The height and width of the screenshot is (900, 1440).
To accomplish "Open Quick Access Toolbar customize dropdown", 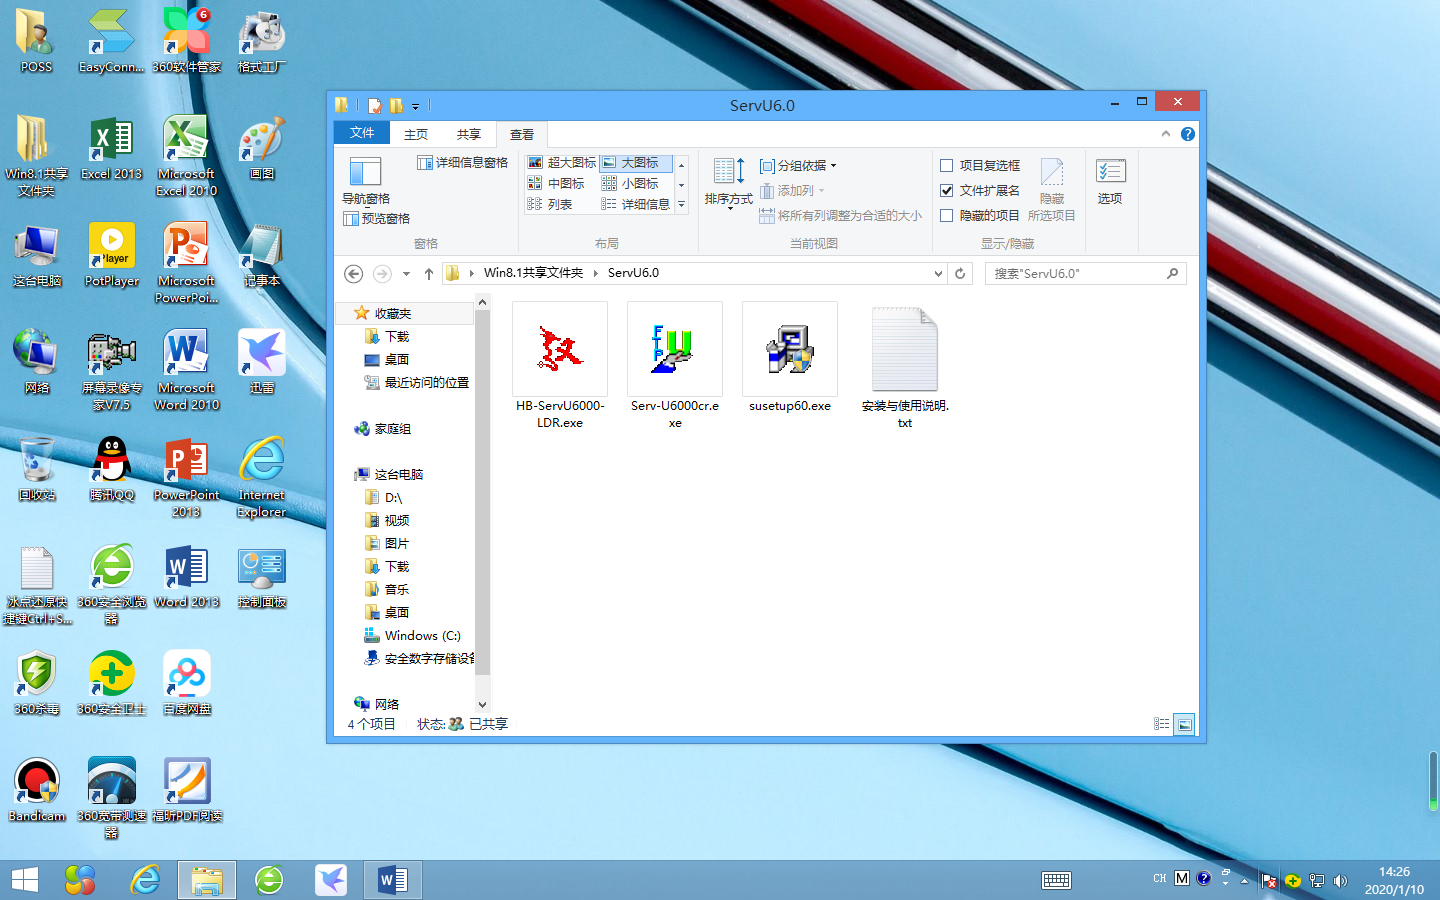I will tap(416, 105).
